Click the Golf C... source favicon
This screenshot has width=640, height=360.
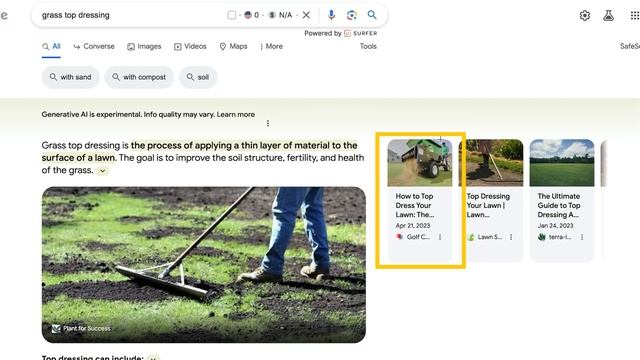click(400, 237)
